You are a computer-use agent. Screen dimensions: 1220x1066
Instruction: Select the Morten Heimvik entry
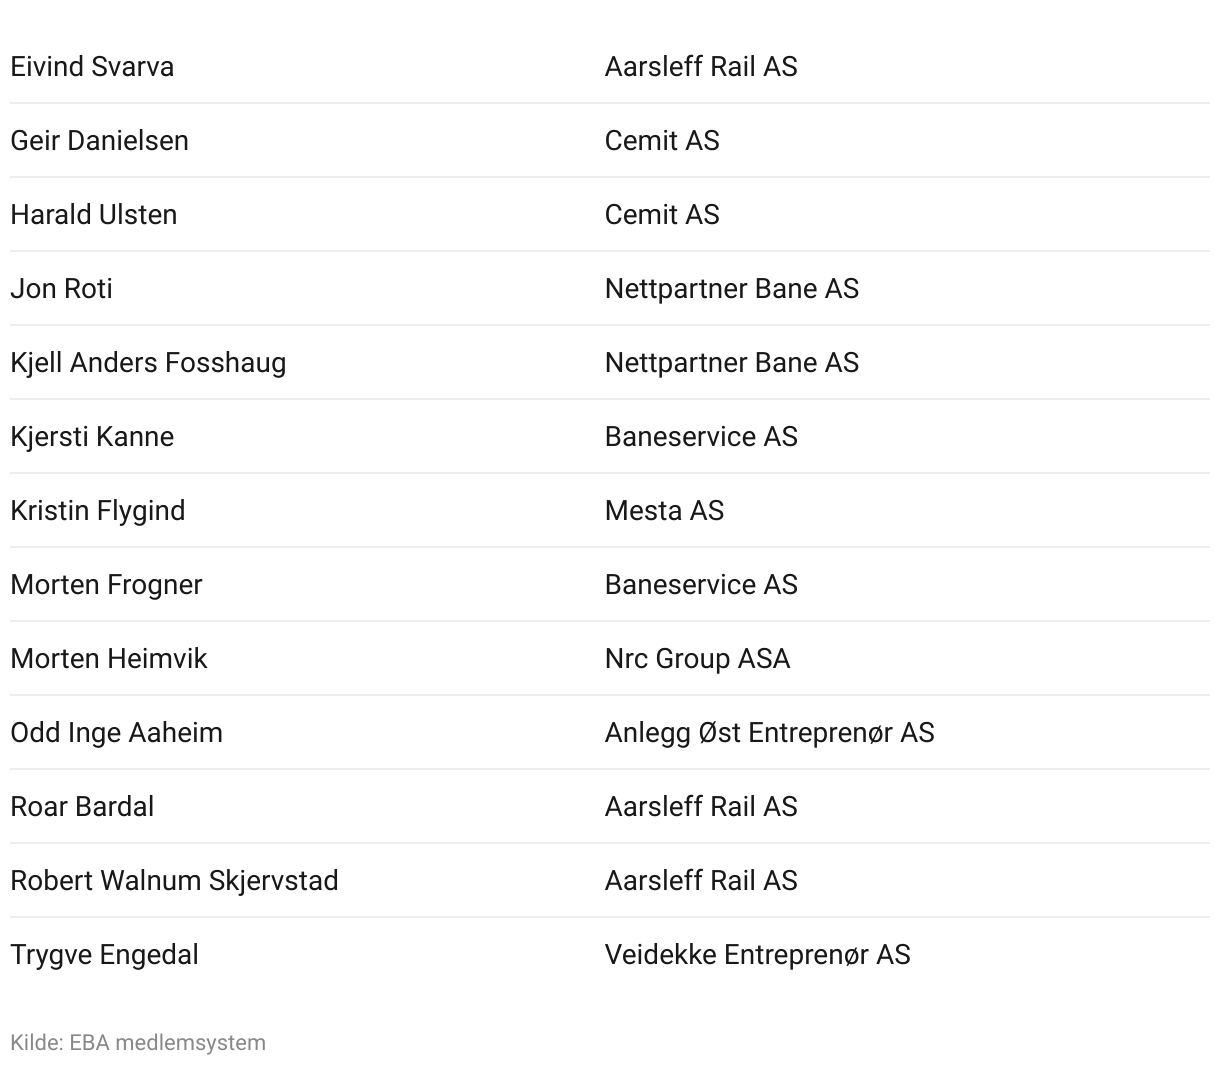click(109, 659)
